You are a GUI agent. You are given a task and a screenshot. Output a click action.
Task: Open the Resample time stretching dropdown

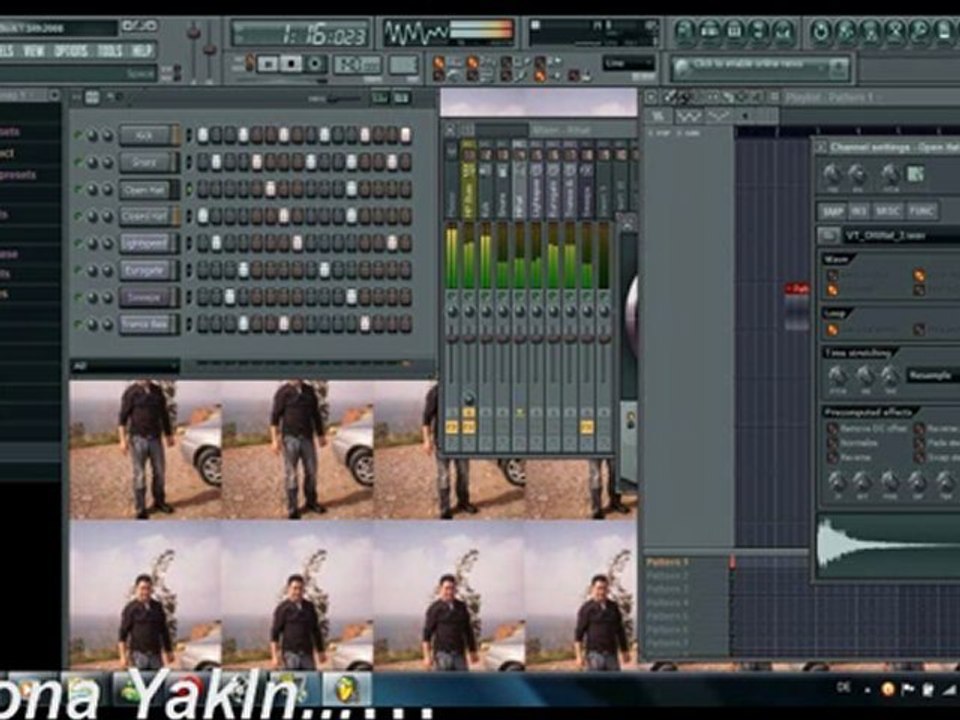click(x=932, y=375)
